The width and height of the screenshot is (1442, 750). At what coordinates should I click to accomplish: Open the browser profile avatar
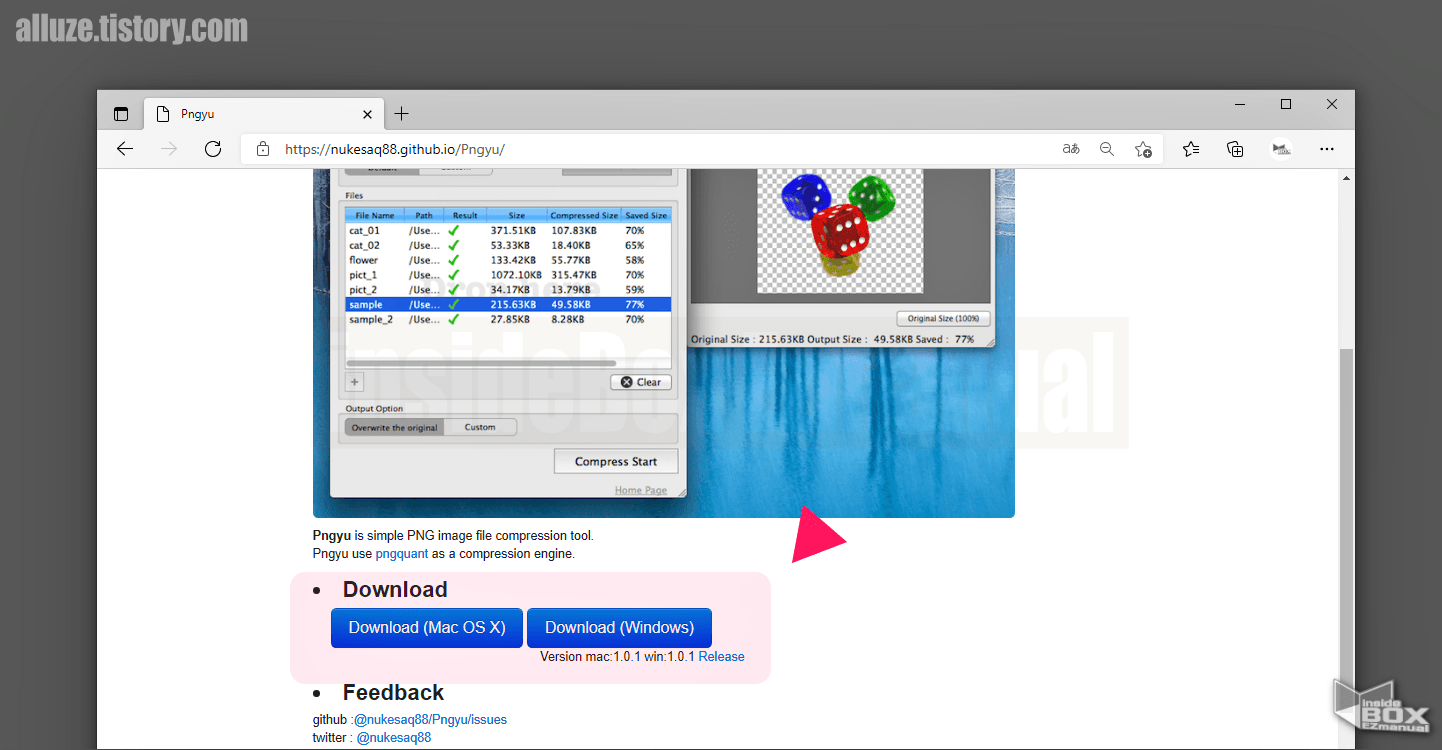click(x=1282, y=149)
